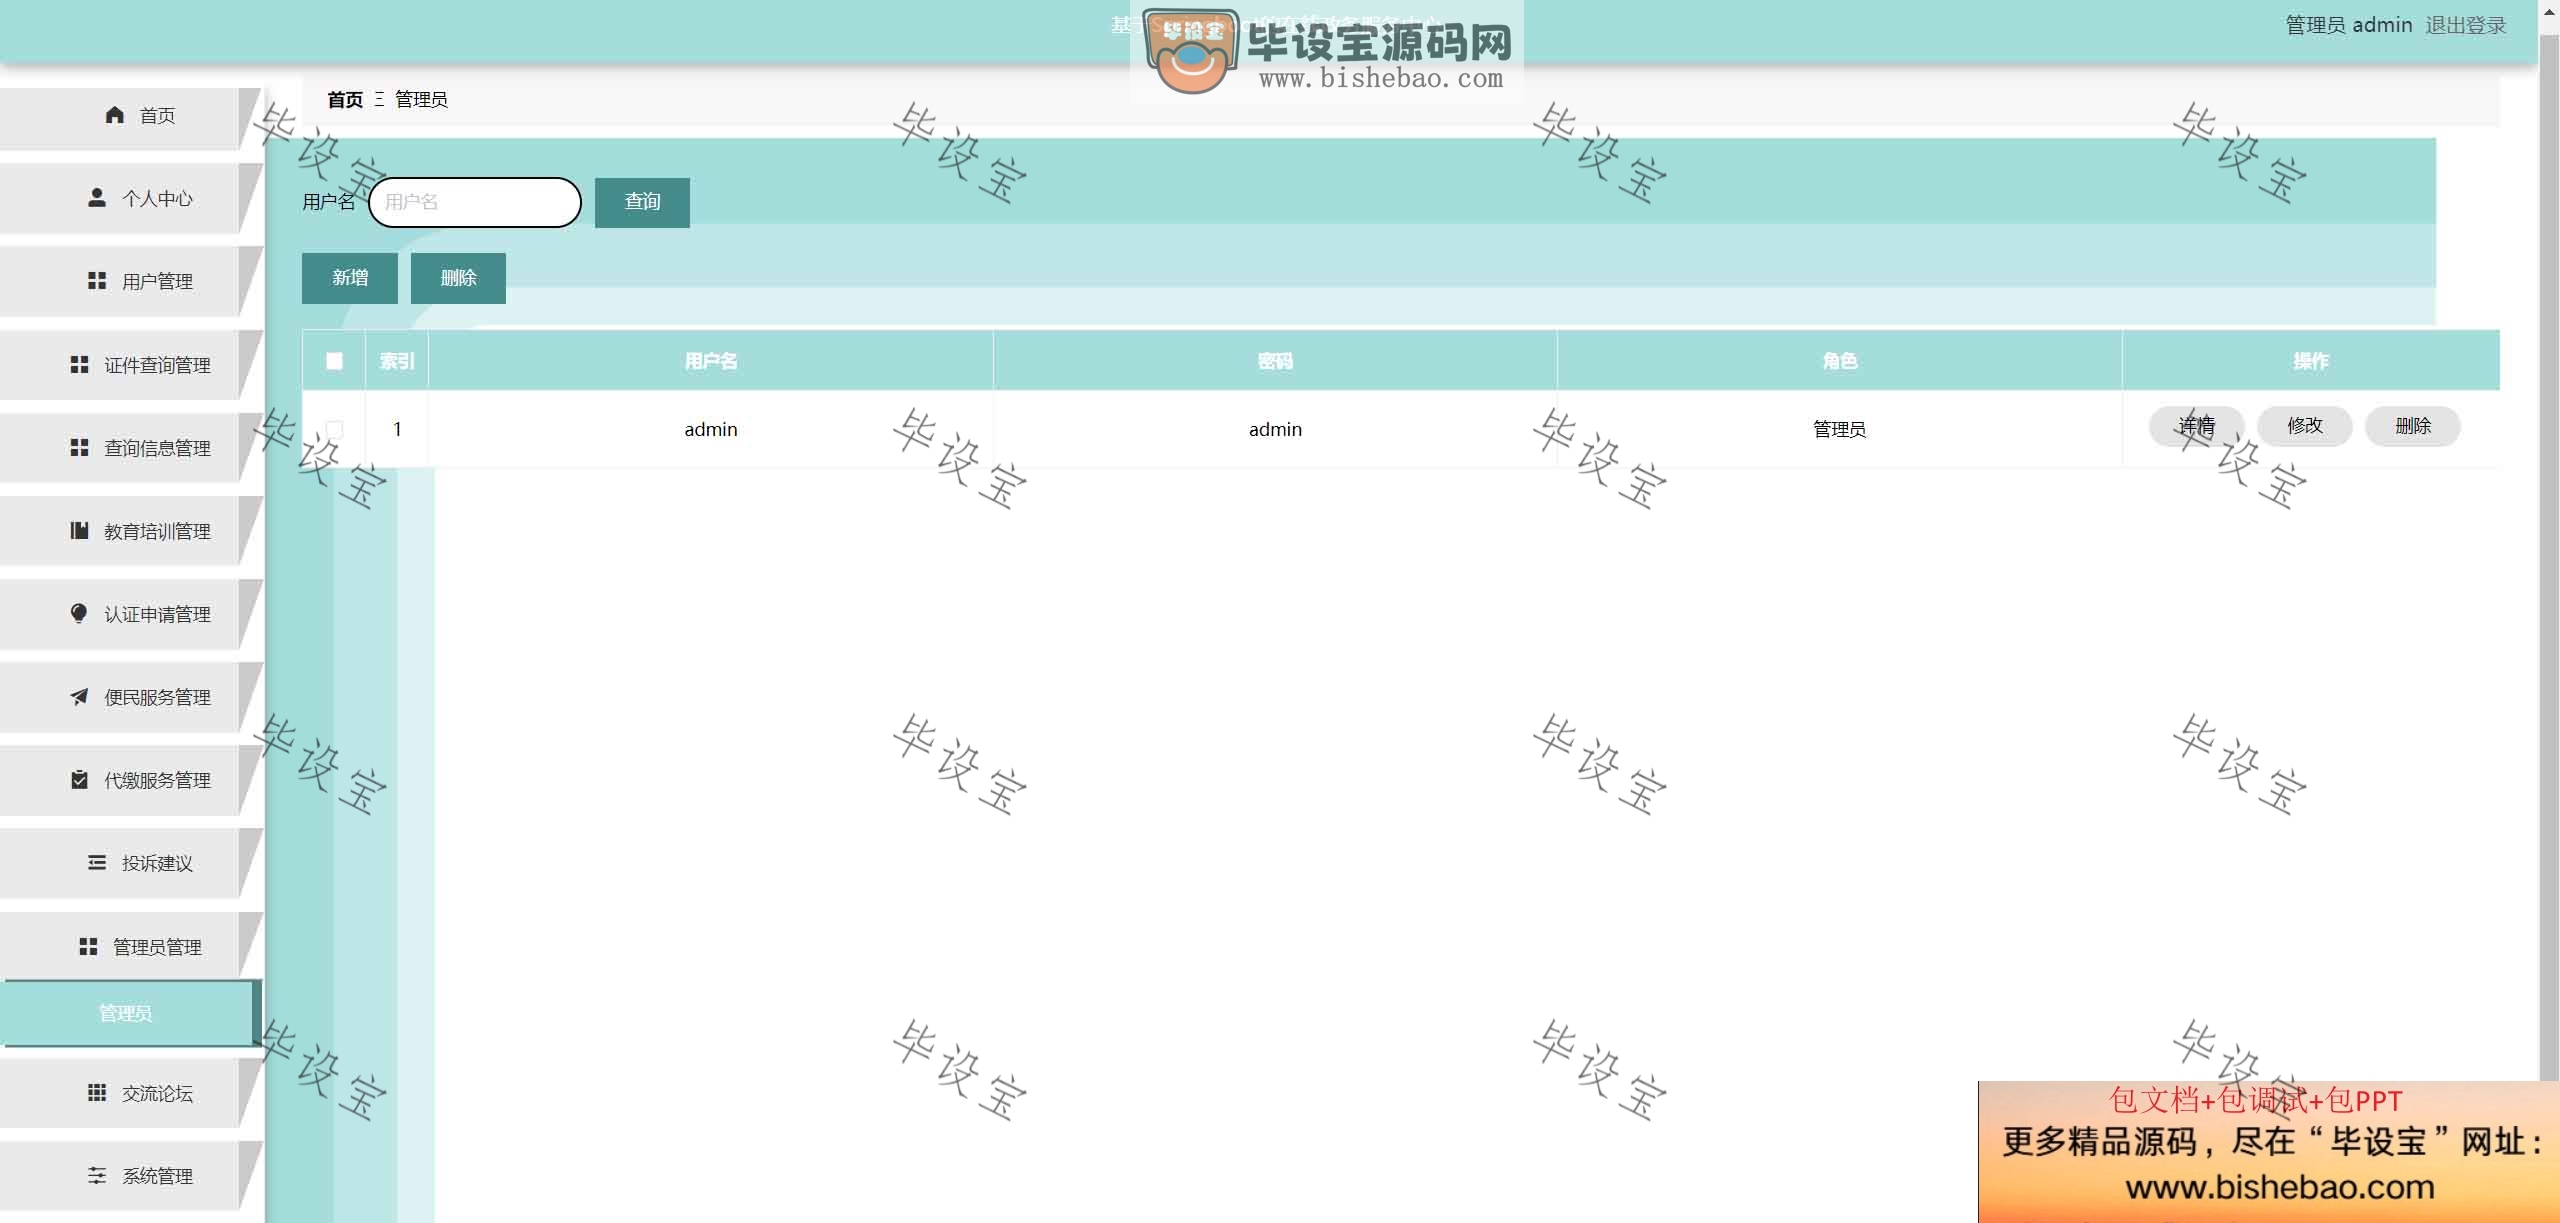This screenshot has height=1223, width=2560.
Task: Click the 管理员 role cell
Action: click(1840, 429)
